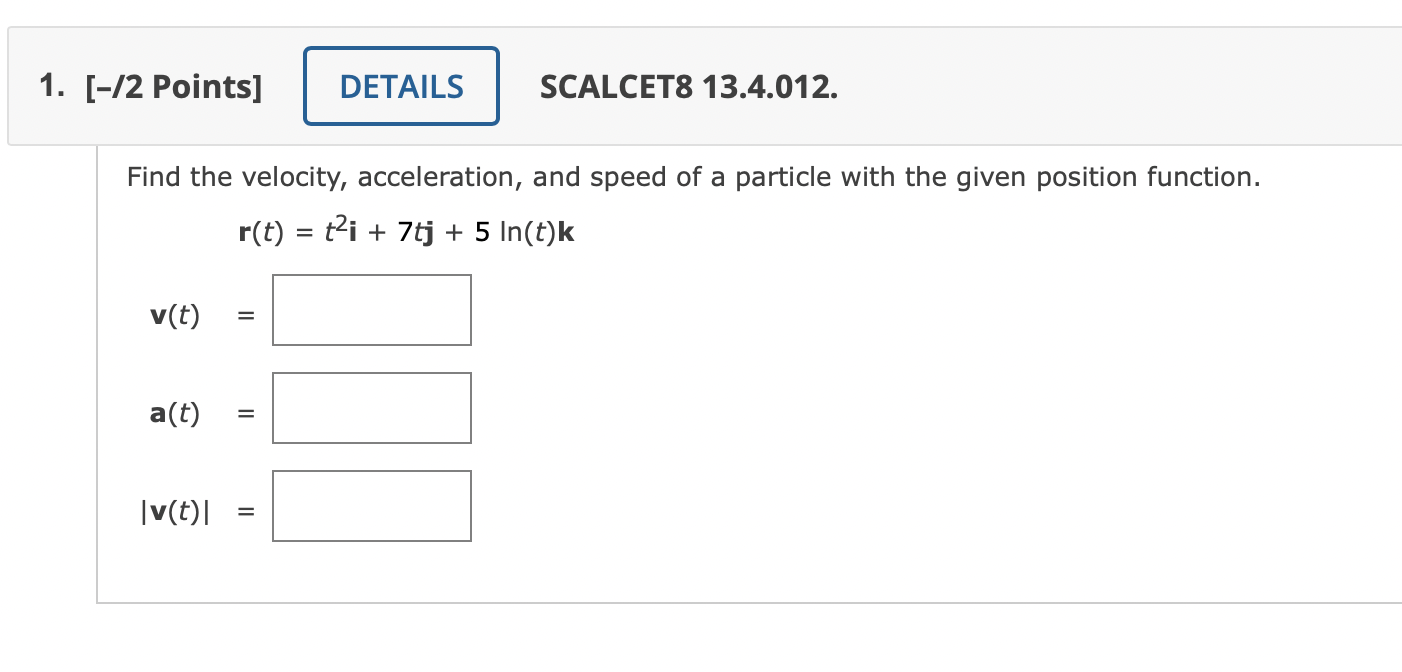Select the question number 1 label

[x=47, y=86]
